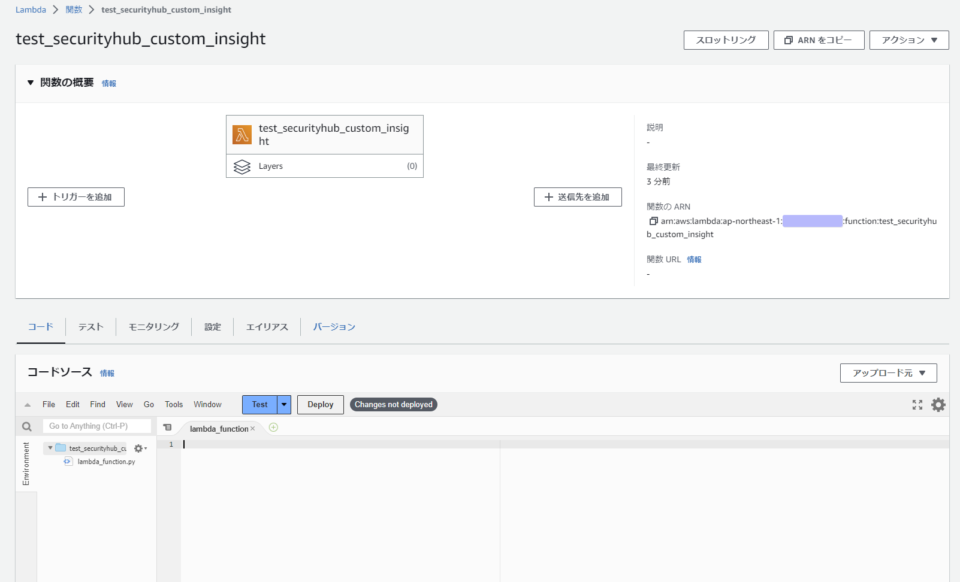Open the Find menu in the code editor

(x=98, y=405)
